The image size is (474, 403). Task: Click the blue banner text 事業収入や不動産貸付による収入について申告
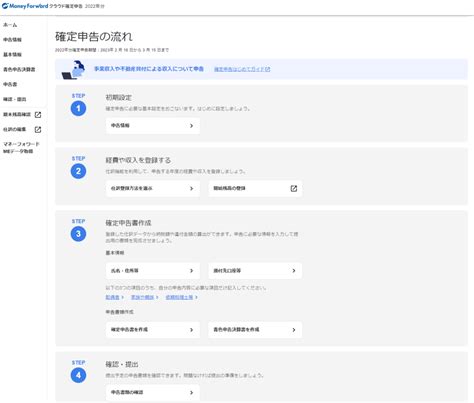pos(149,69)
